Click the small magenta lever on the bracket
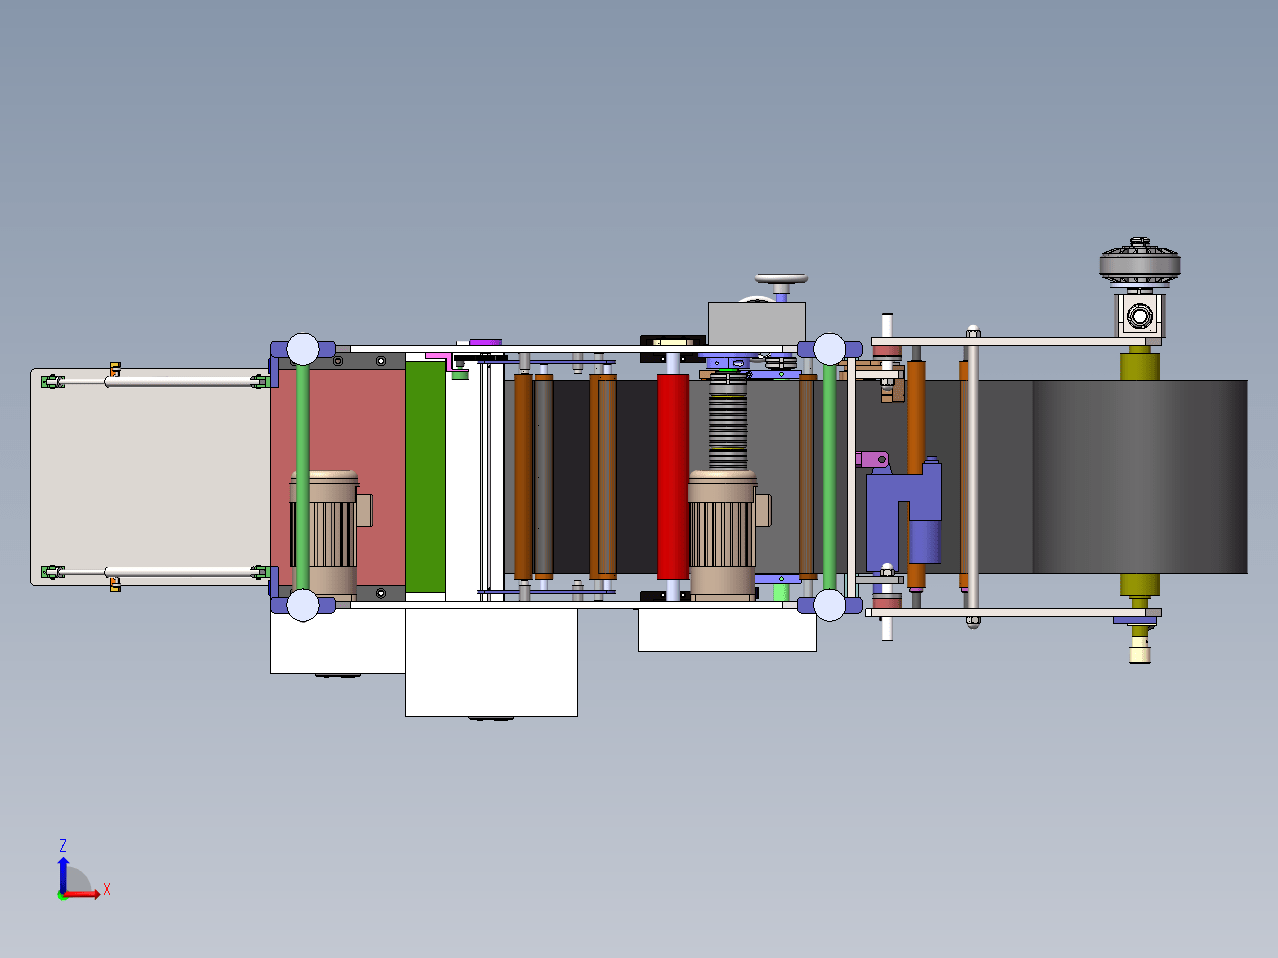 pos(872,459)
